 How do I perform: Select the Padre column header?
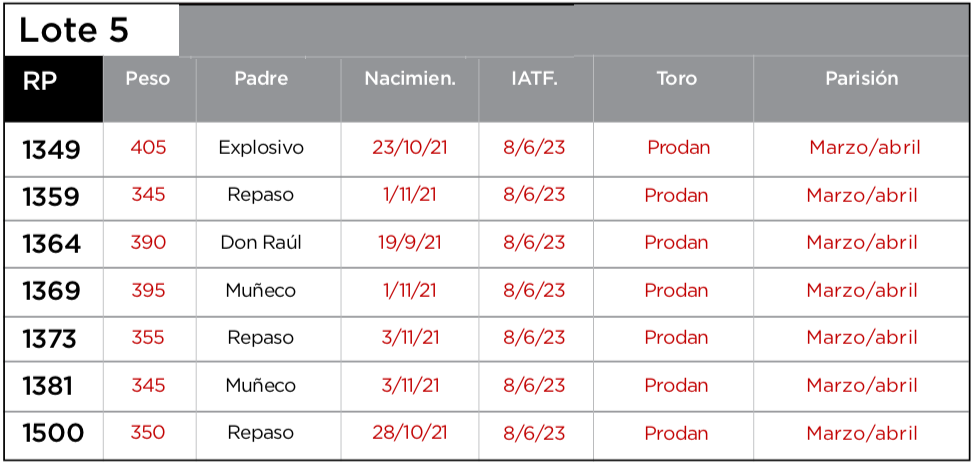pos(261,79)
